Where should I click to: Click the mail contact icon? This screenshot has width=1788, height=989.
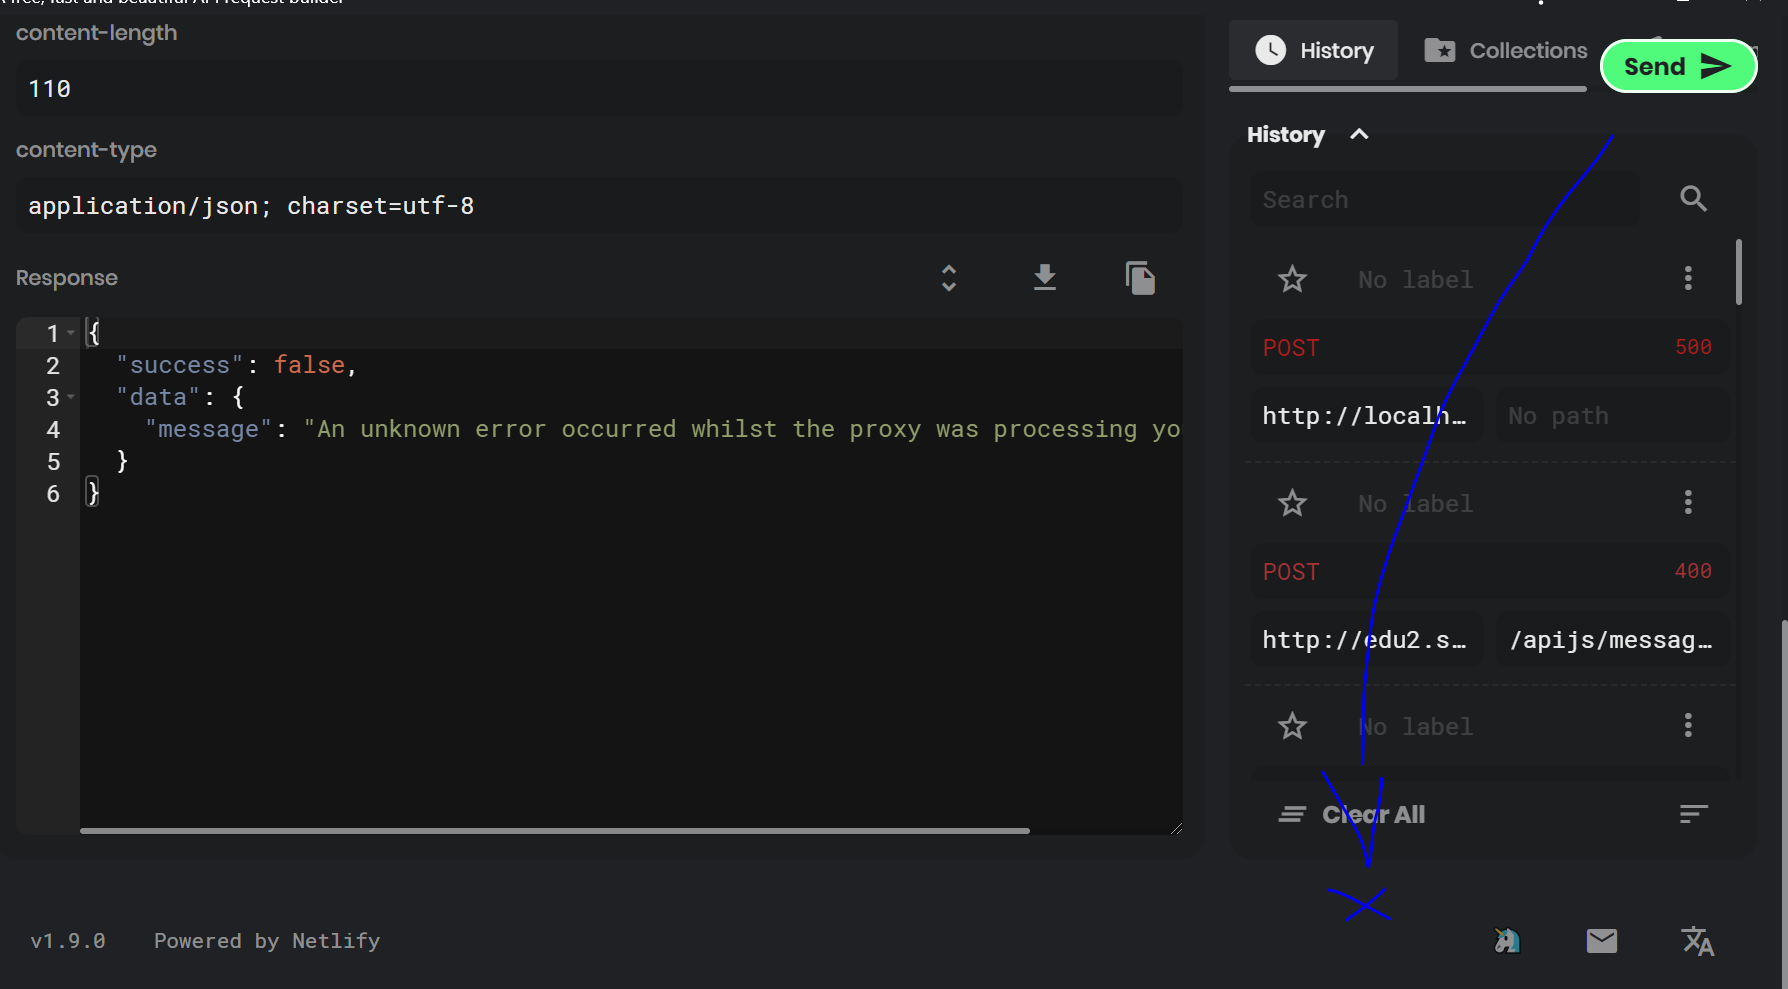(1602, 941)
